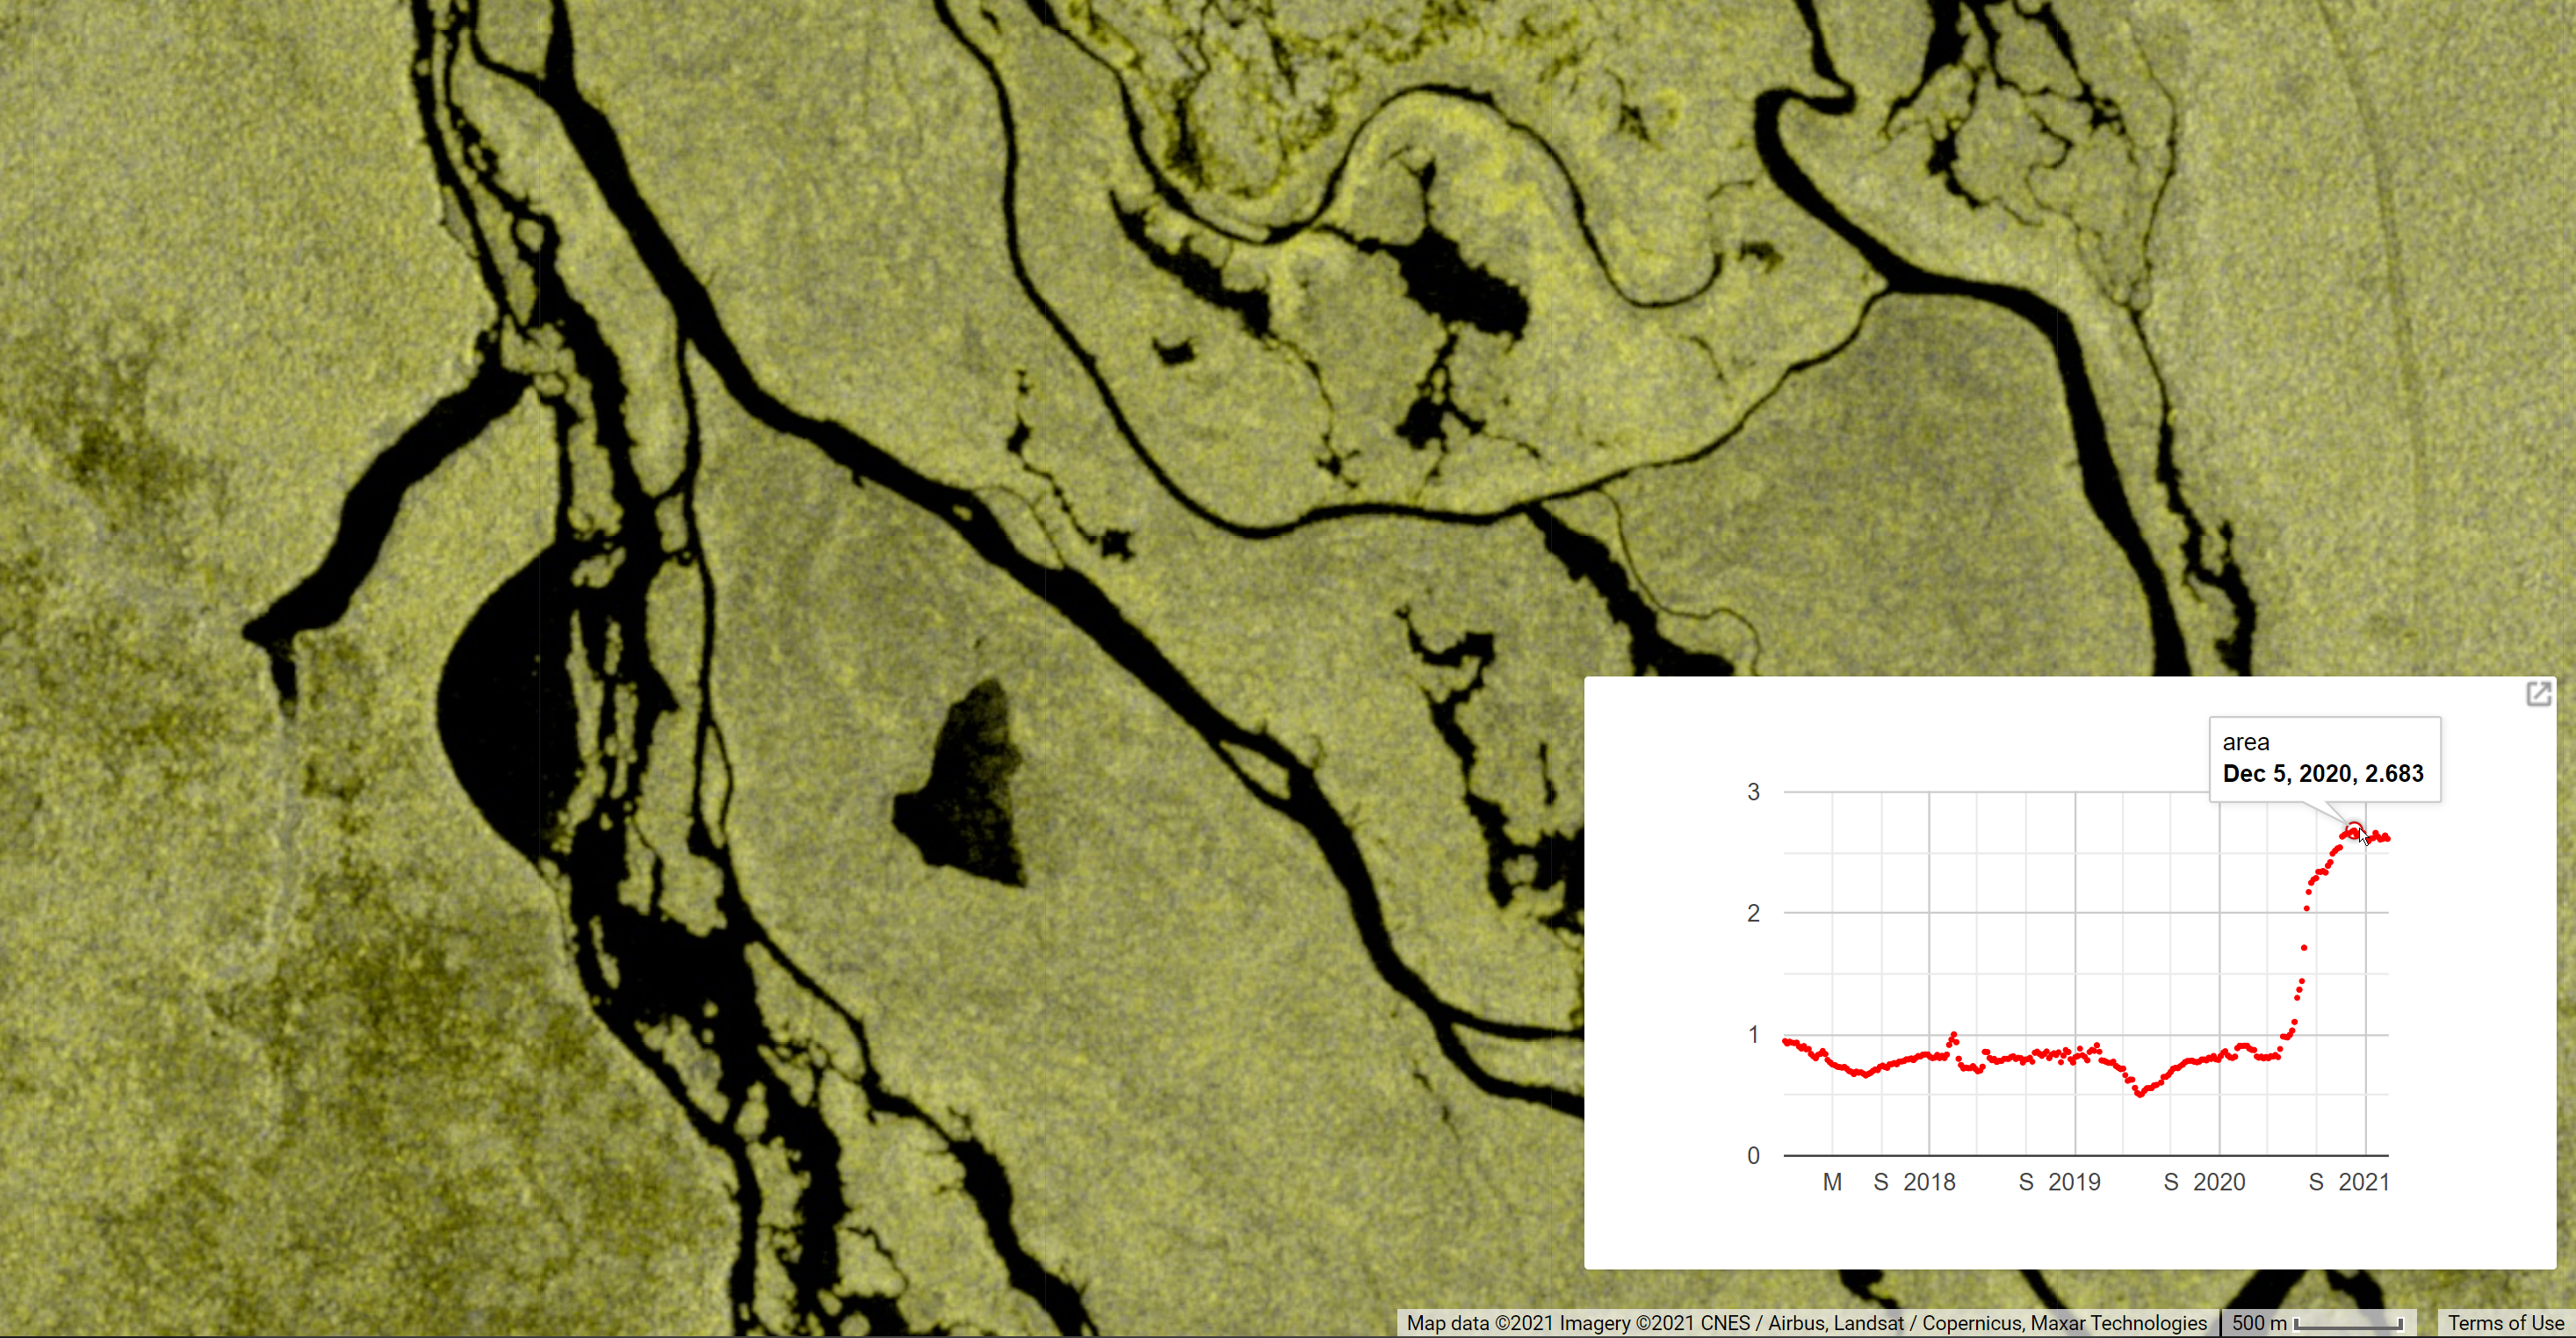This screenshot has height=1338, width=2576.
Task: Click the '2021' x-axis label
Action: 2364,1182
